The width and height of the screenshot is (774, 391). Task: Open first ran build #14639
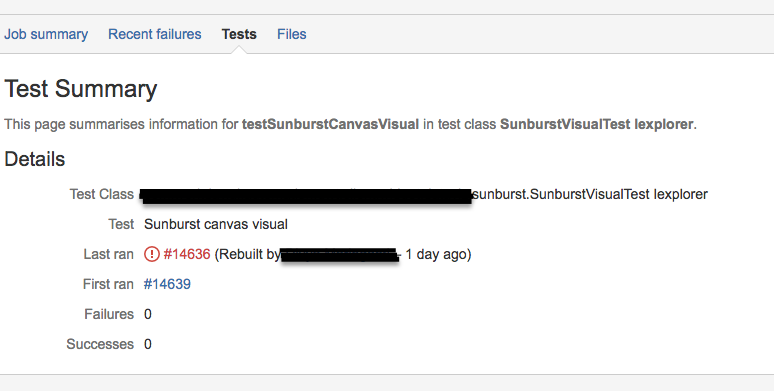tap(167, 284)
